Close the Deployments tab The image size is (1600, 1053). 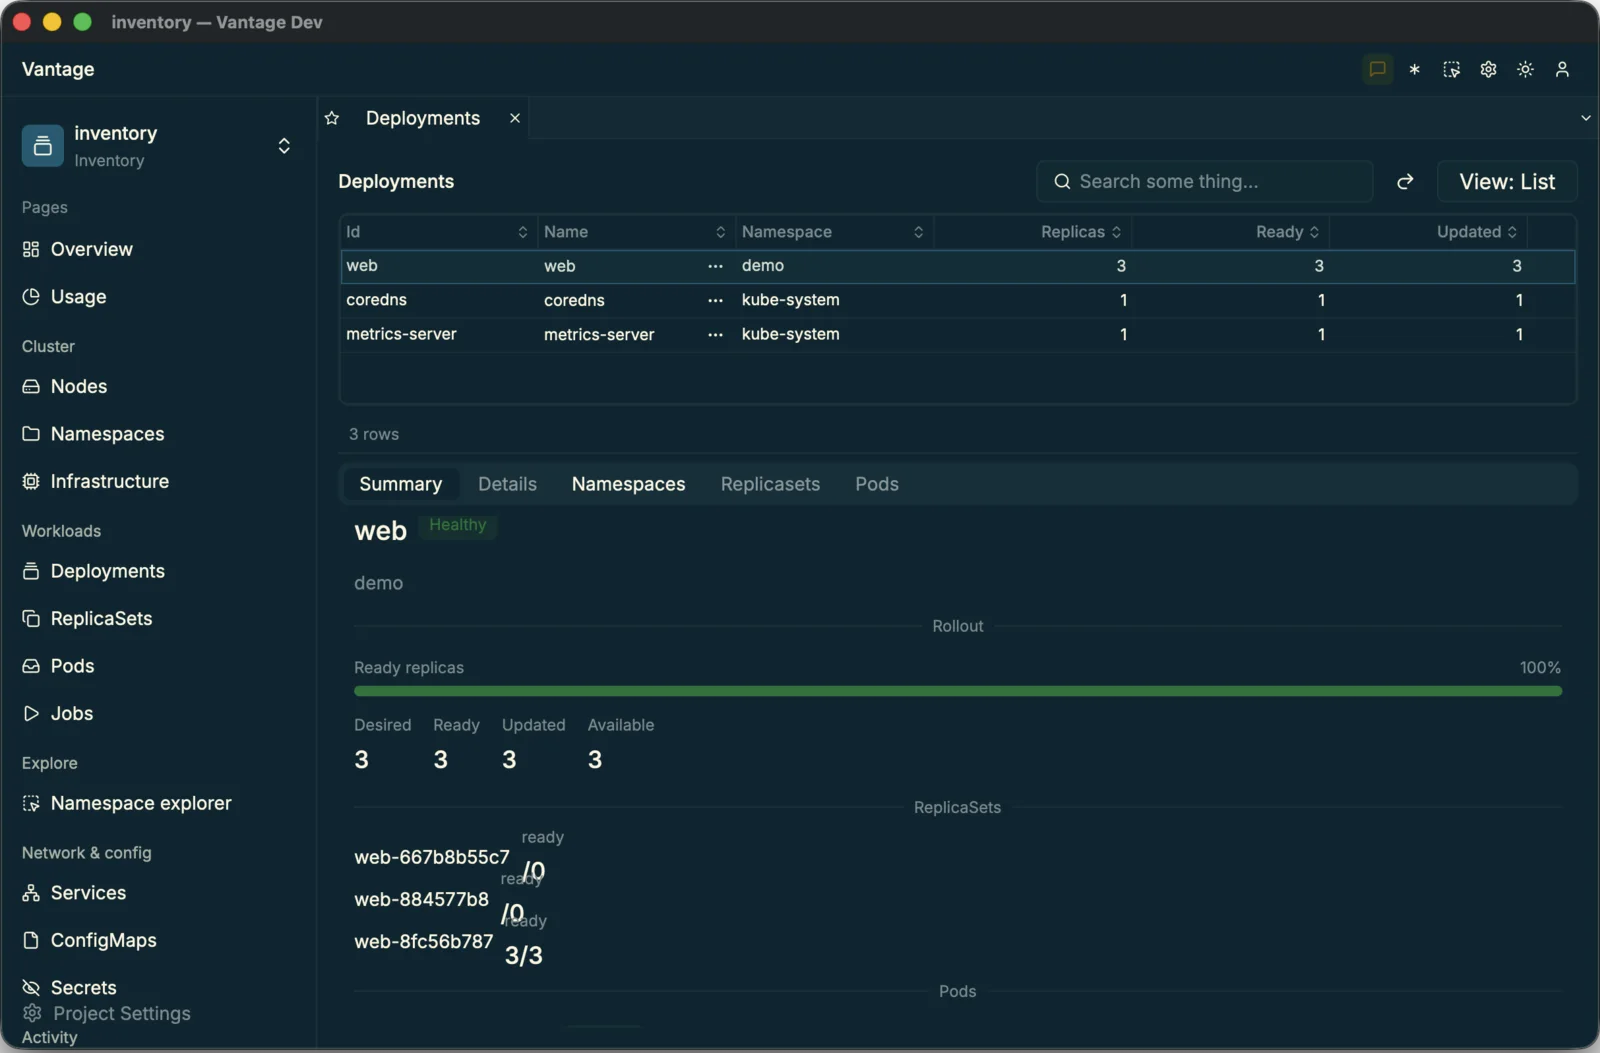tap(515, 118)
